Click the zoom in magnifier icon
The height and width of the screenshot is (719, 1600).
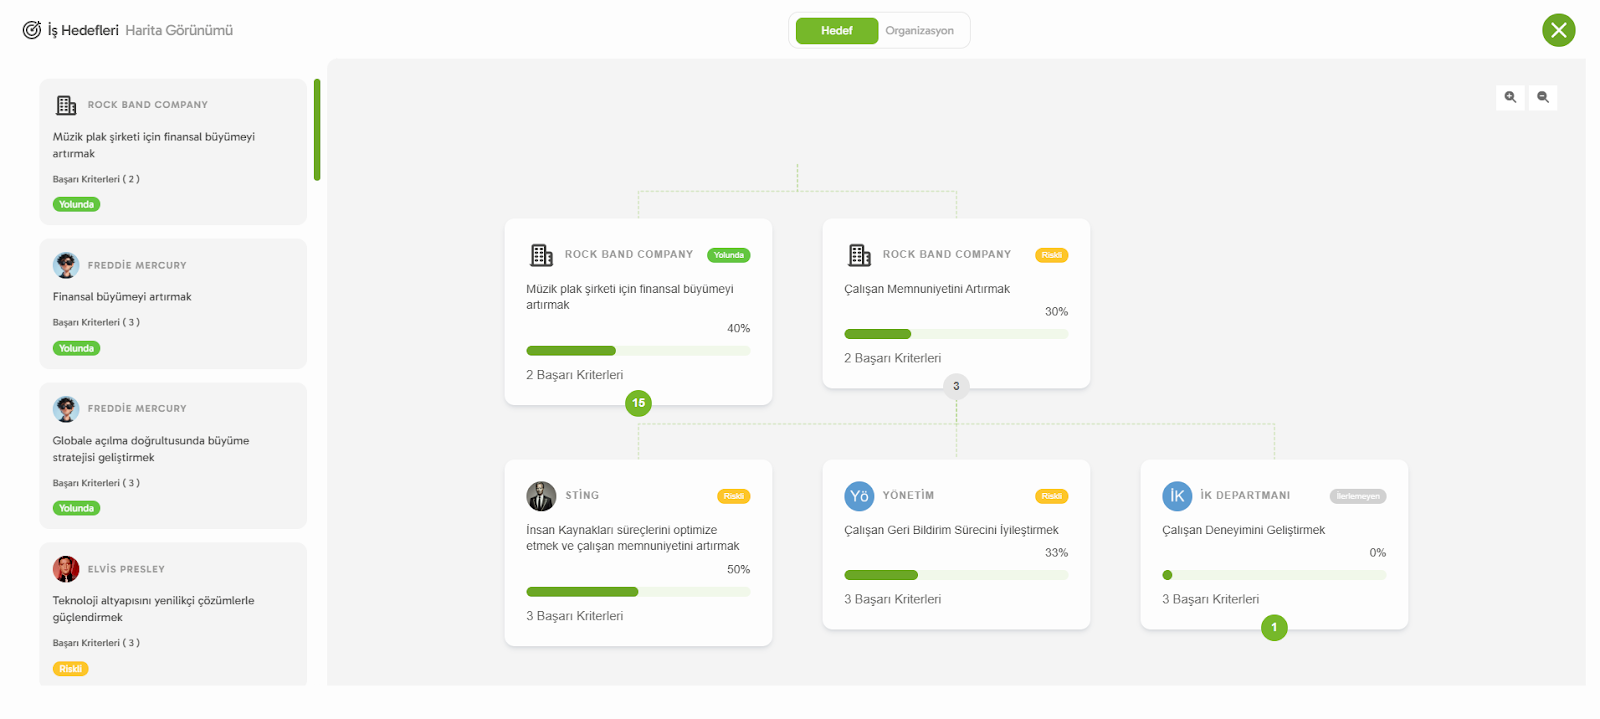[1510, 97]
